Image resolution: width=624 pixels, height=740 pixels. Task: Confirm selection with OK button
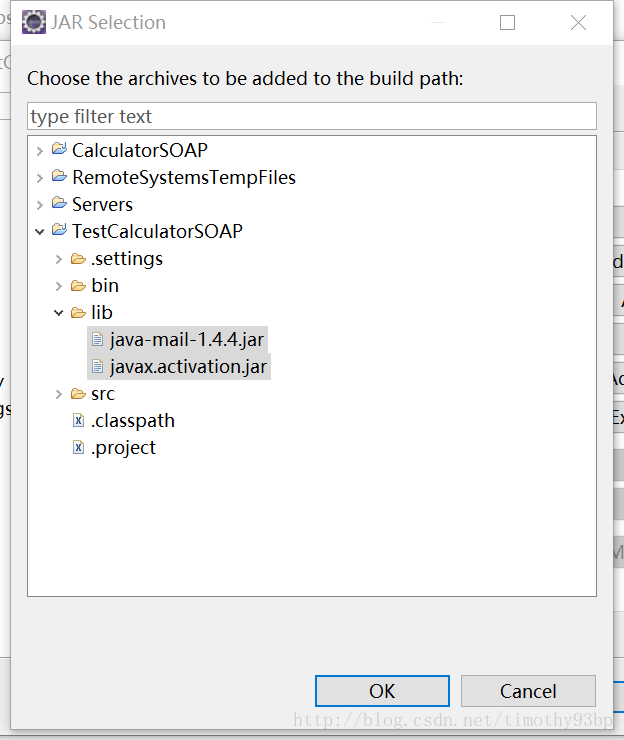tap(382, 691)
